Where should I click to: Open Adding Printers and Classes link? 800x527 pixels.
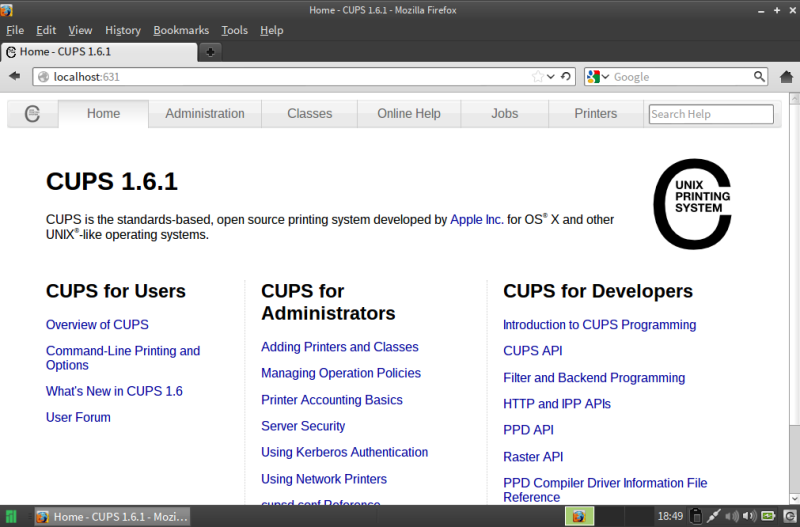point(340,346)
